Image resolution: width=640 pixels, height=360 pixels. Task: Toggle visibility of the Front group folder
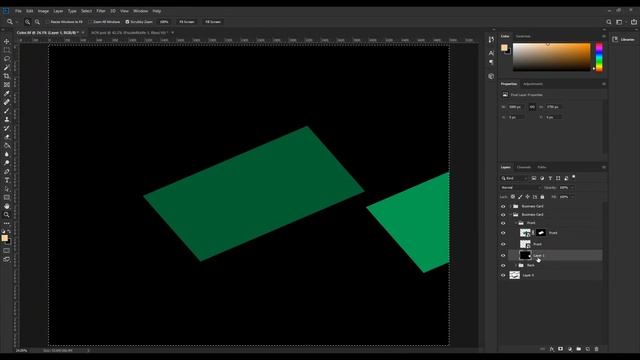[503, 223]
